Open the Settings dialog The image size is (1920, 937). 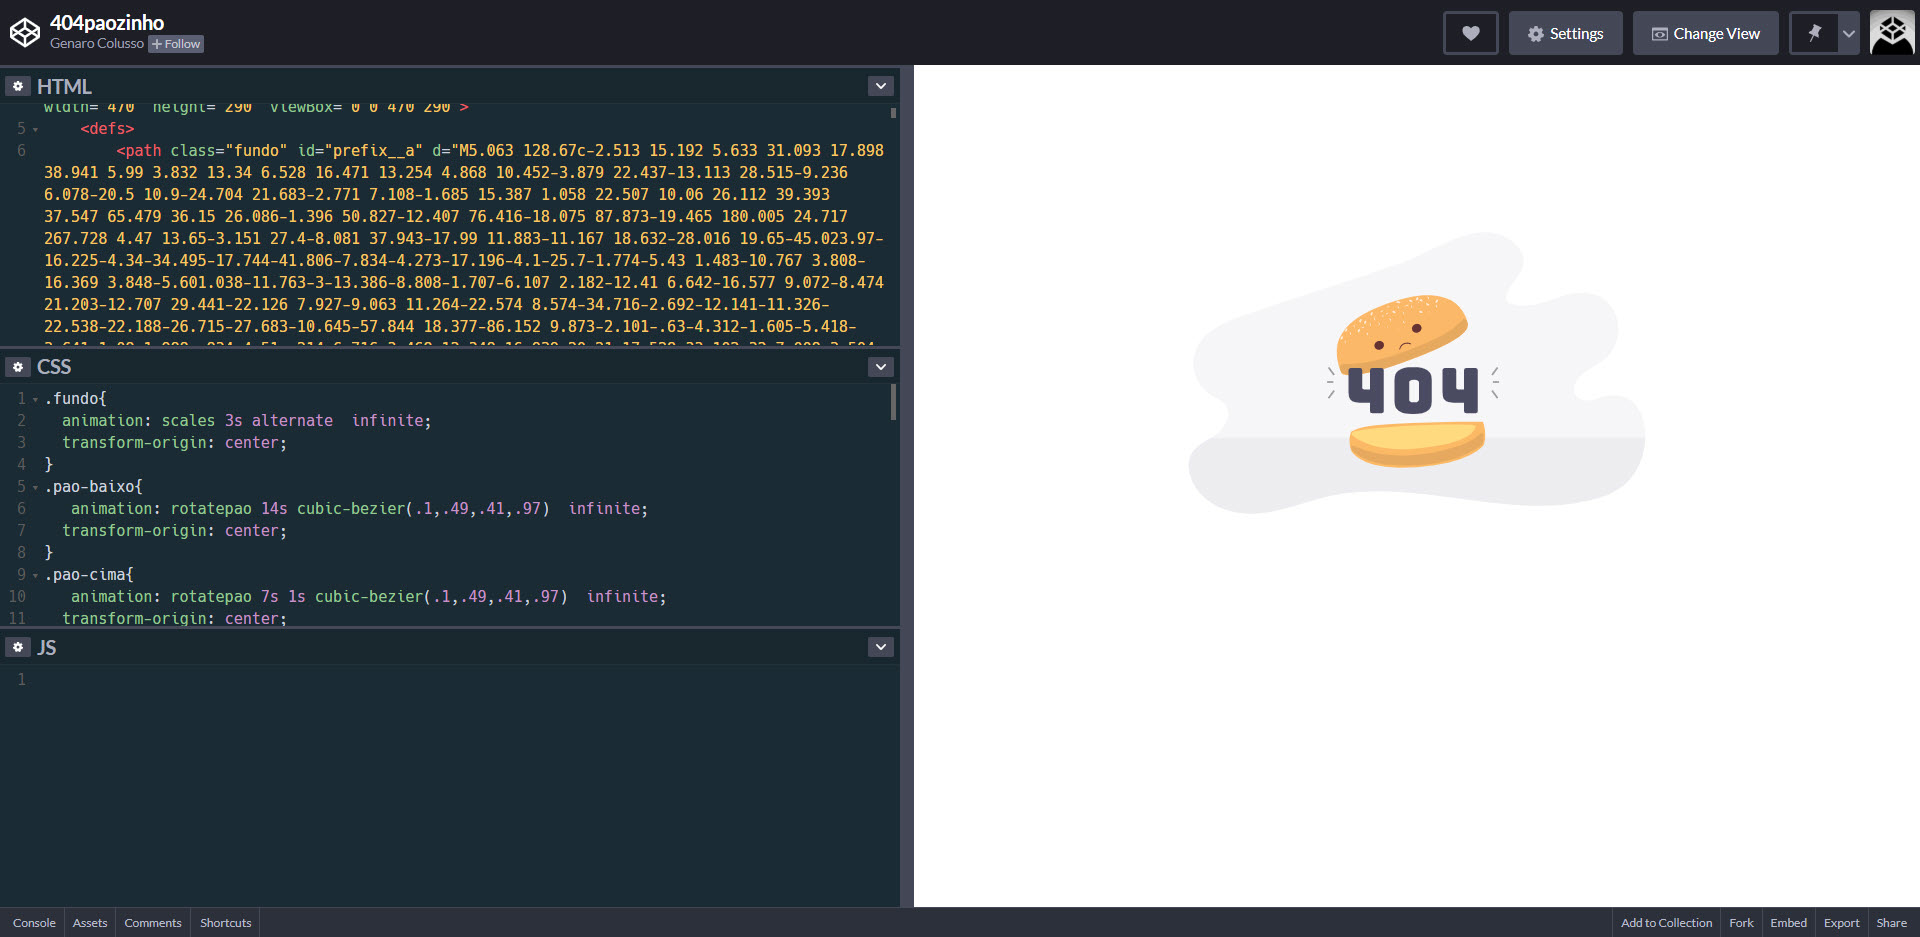click(x=1565, y=32)
